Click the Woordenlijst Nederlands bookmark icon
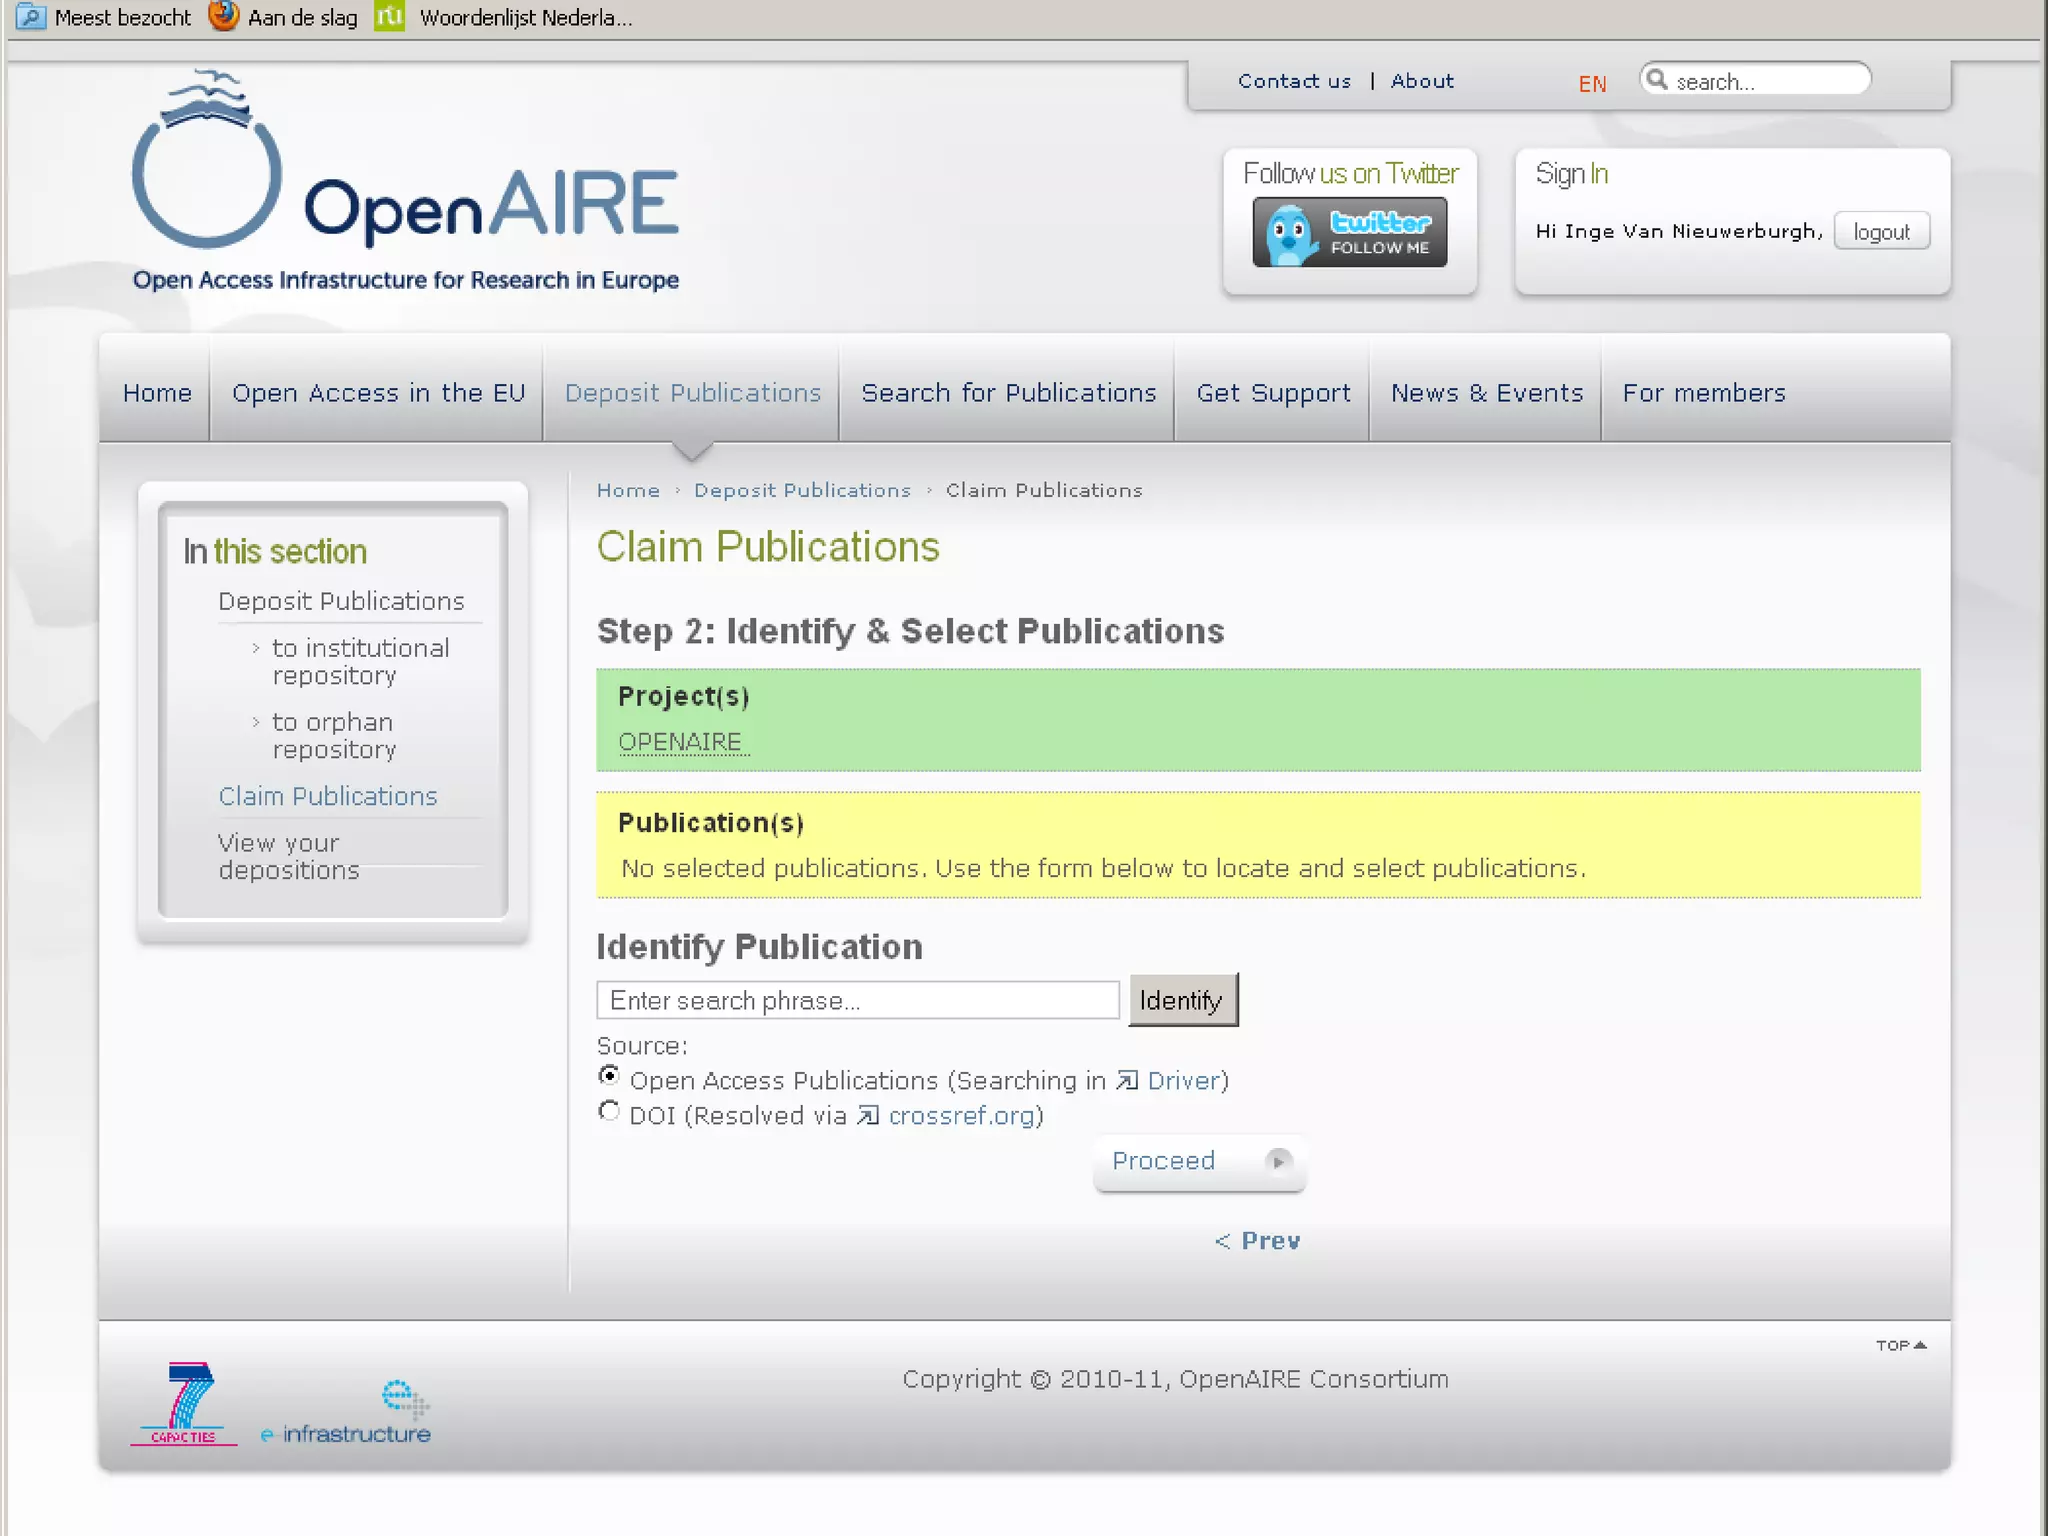The image size is (2048, 1536). (x=389, y=16)
